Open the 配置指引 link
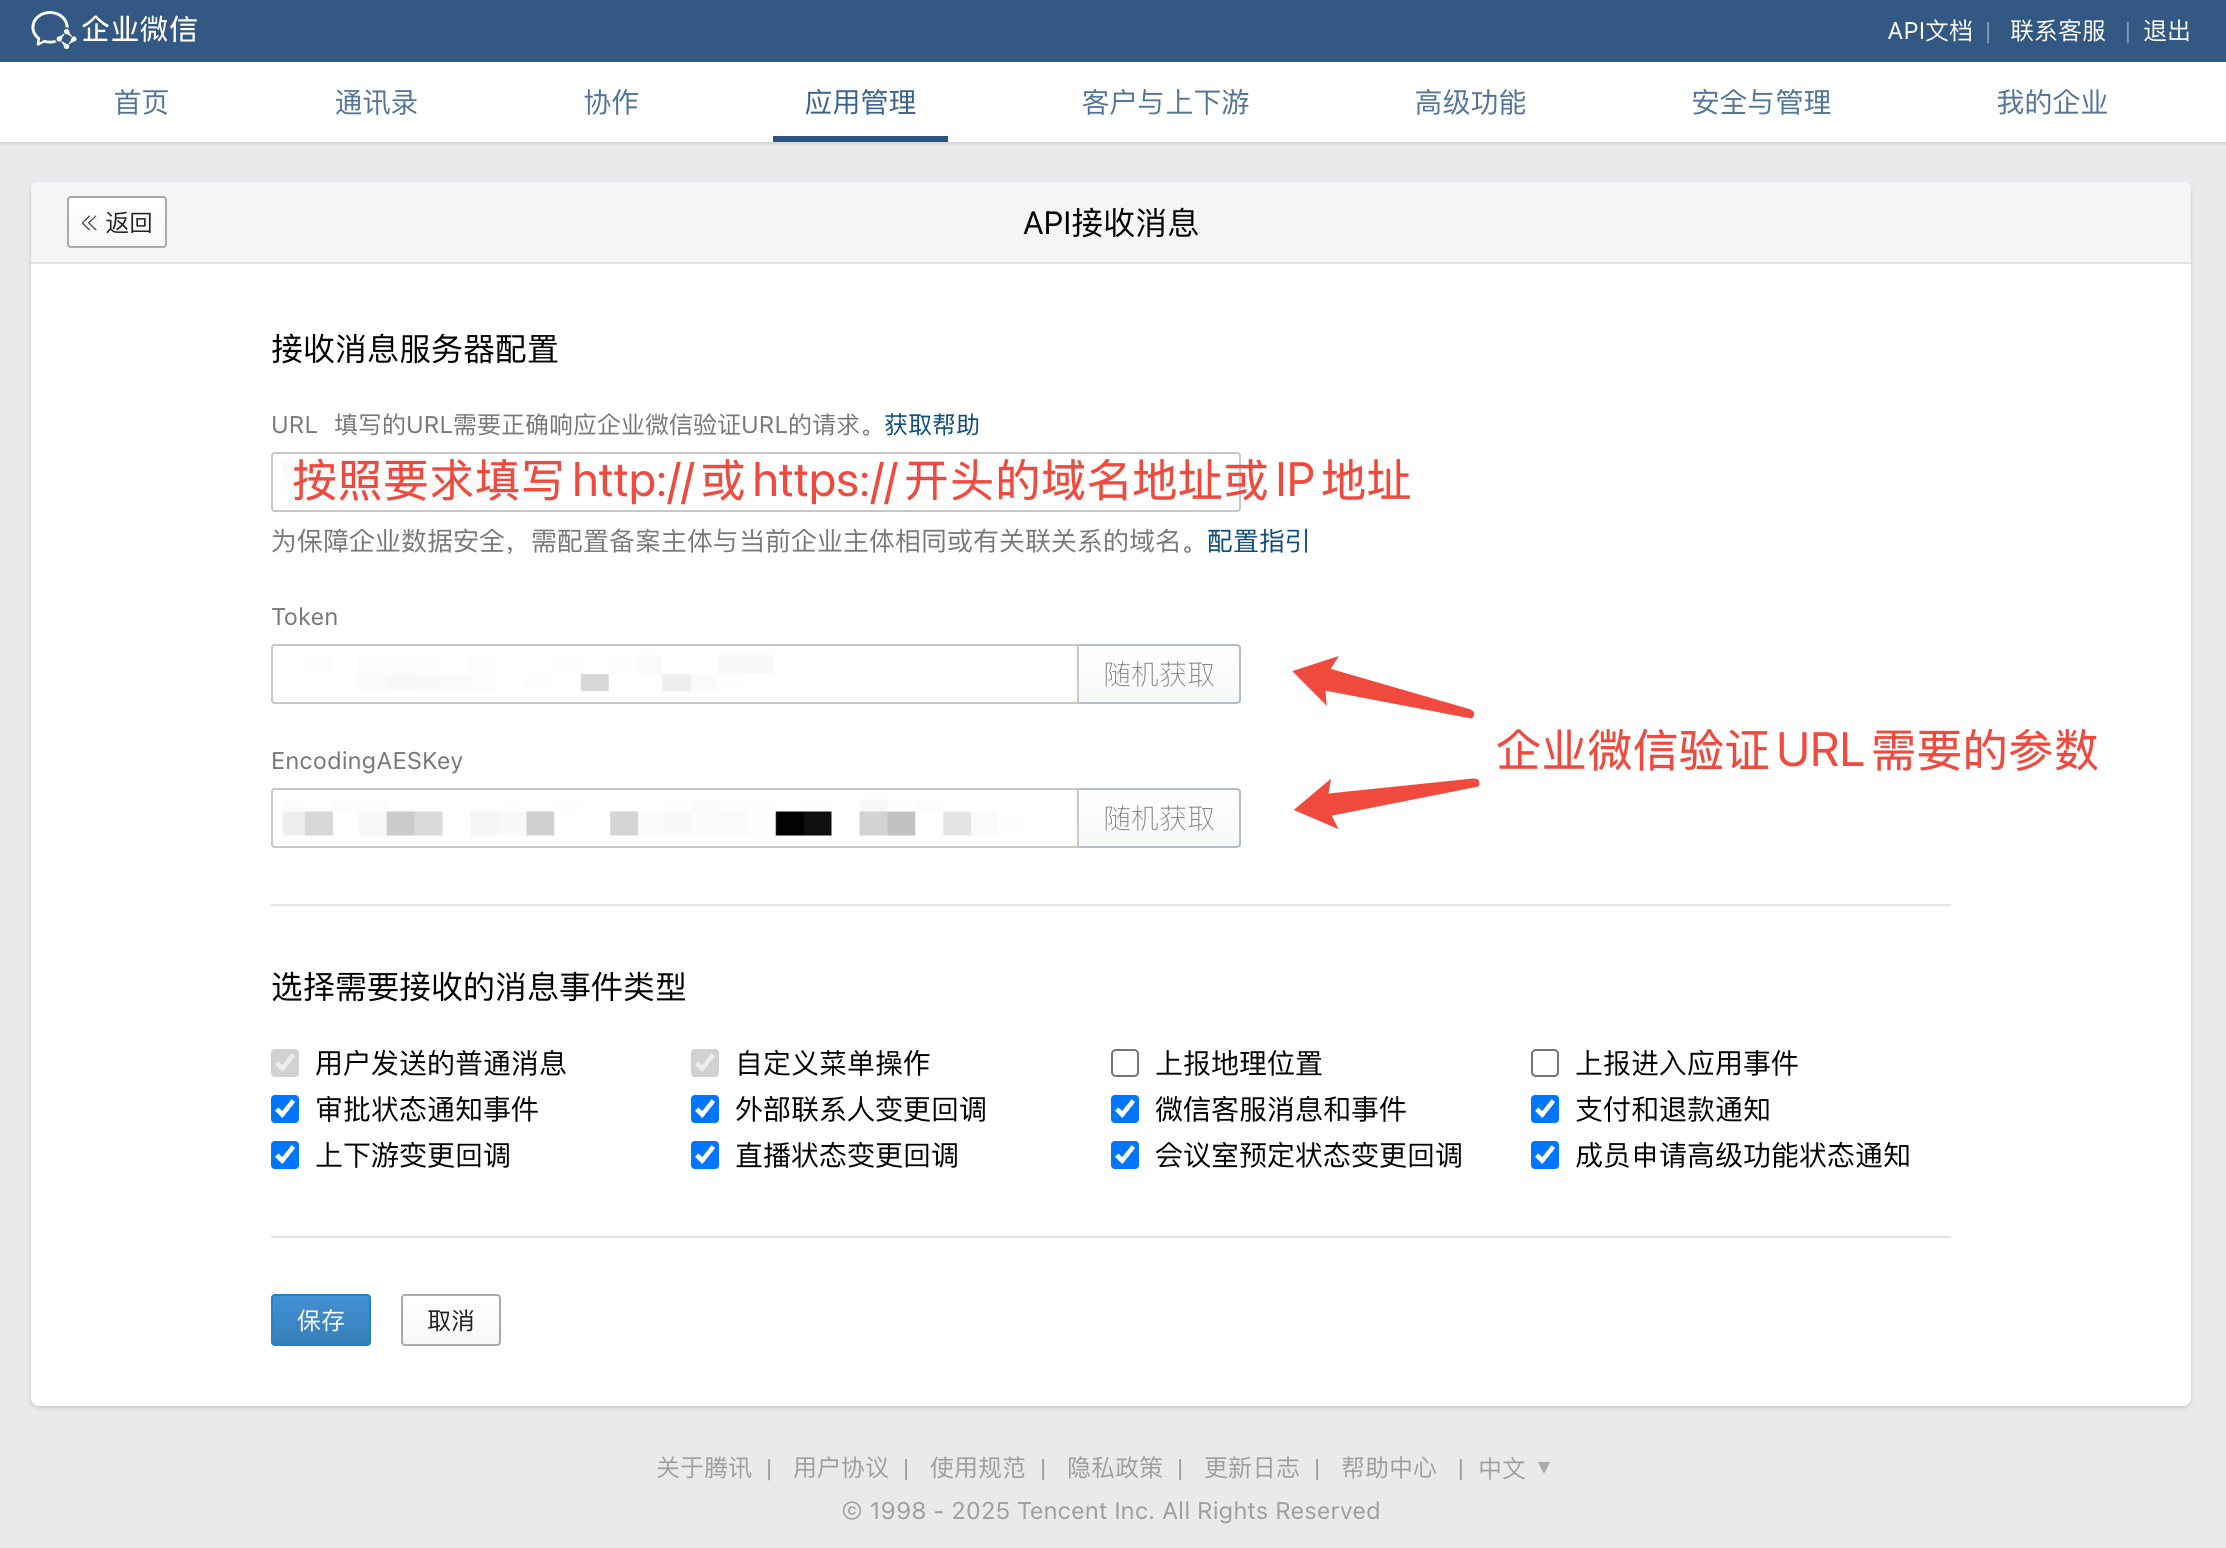Screen dimensions: 2226x1548 click(x=1257, y=541)
